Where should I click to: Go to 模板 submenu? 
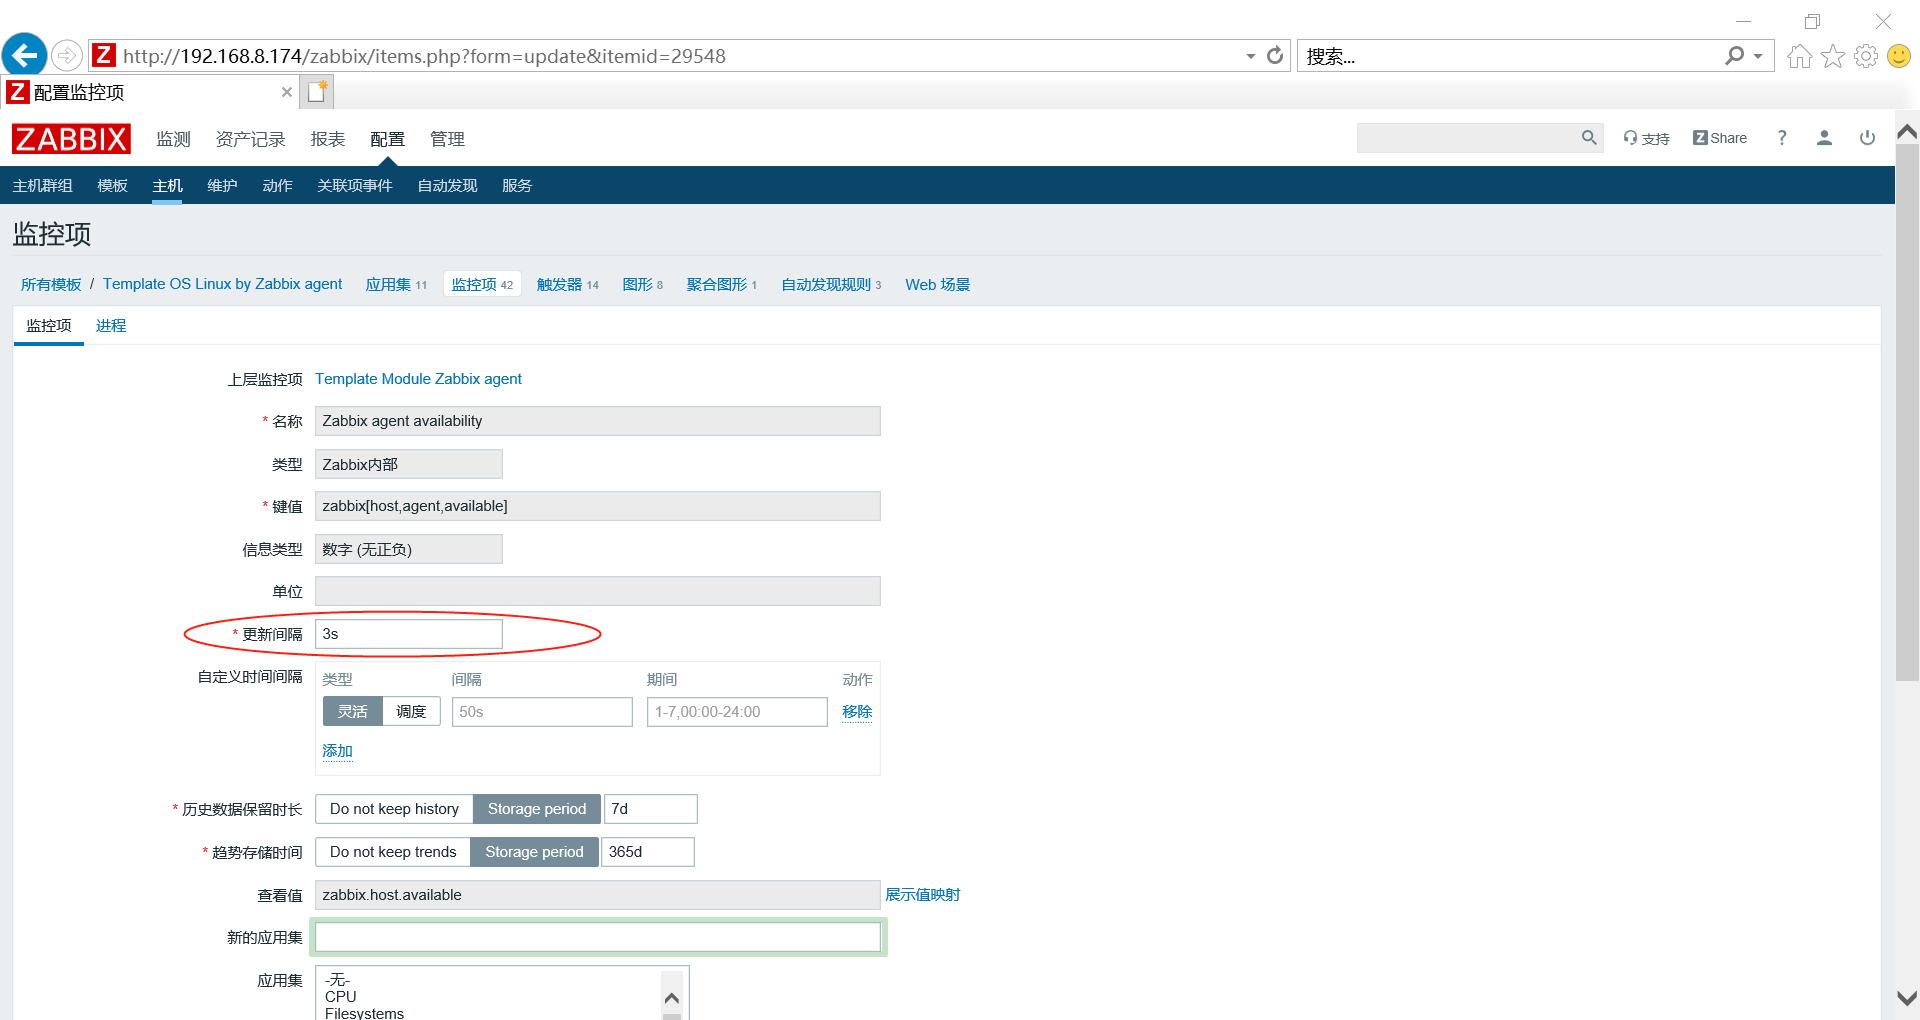point(112,186)
